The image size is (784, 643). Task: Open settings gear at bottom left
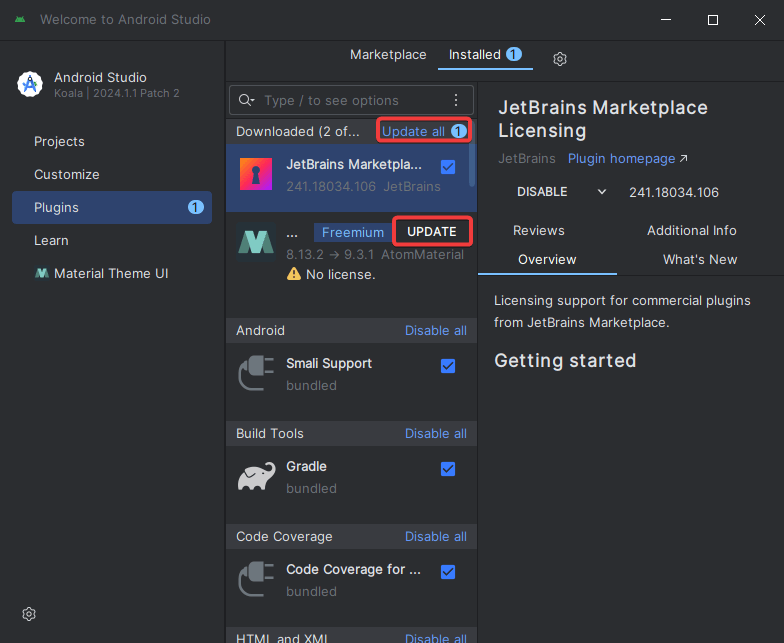pos(29,613)
